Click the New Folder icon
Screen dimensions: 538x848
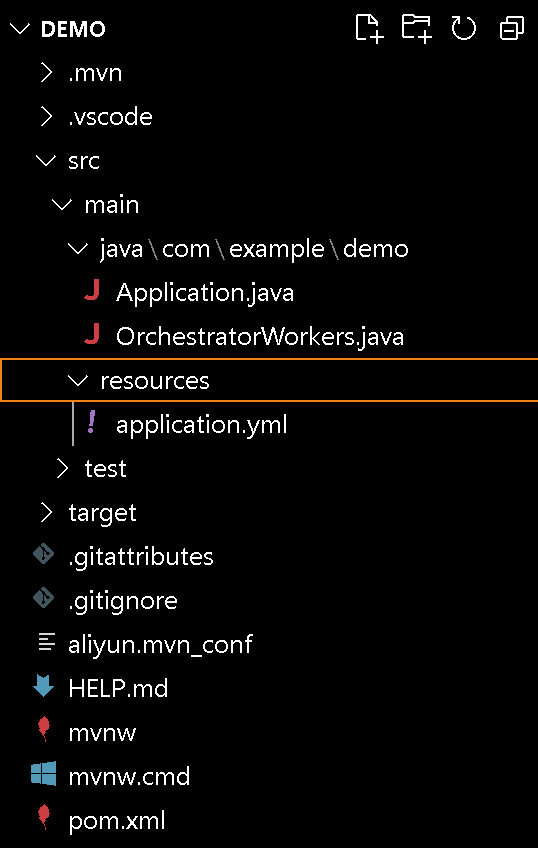pos(417,28)
